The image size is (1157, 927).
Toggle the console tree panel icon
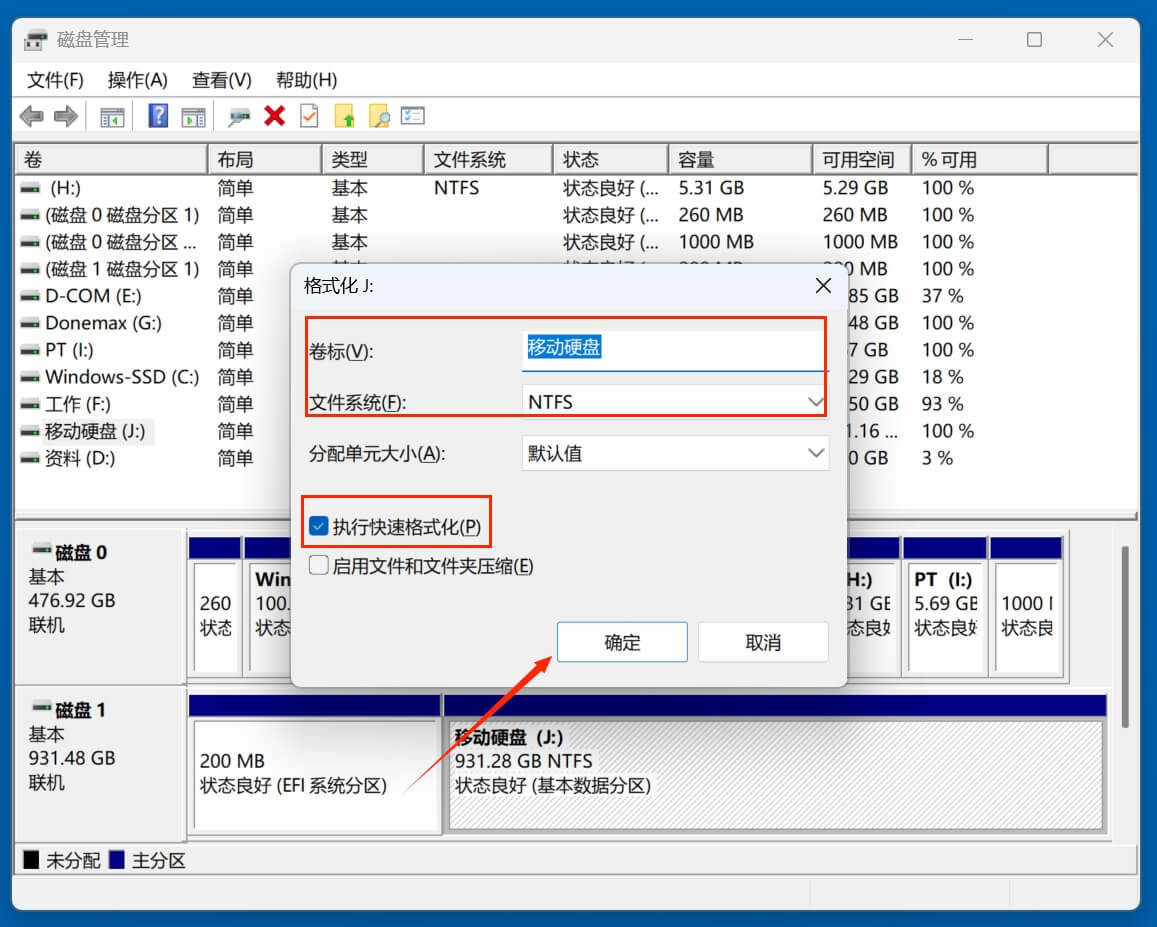tap(111, 116)
